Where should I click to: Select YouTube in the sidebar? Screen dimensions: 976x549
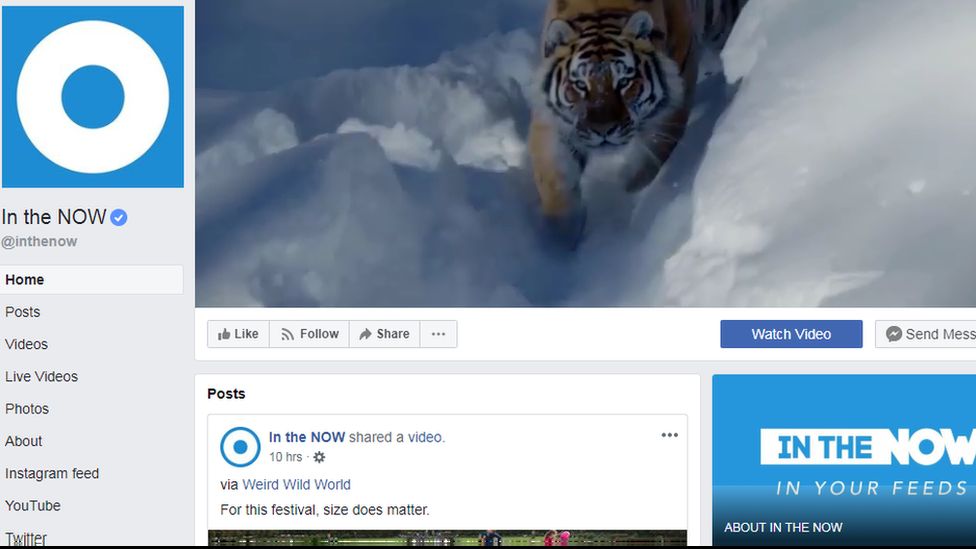[32, 506]
